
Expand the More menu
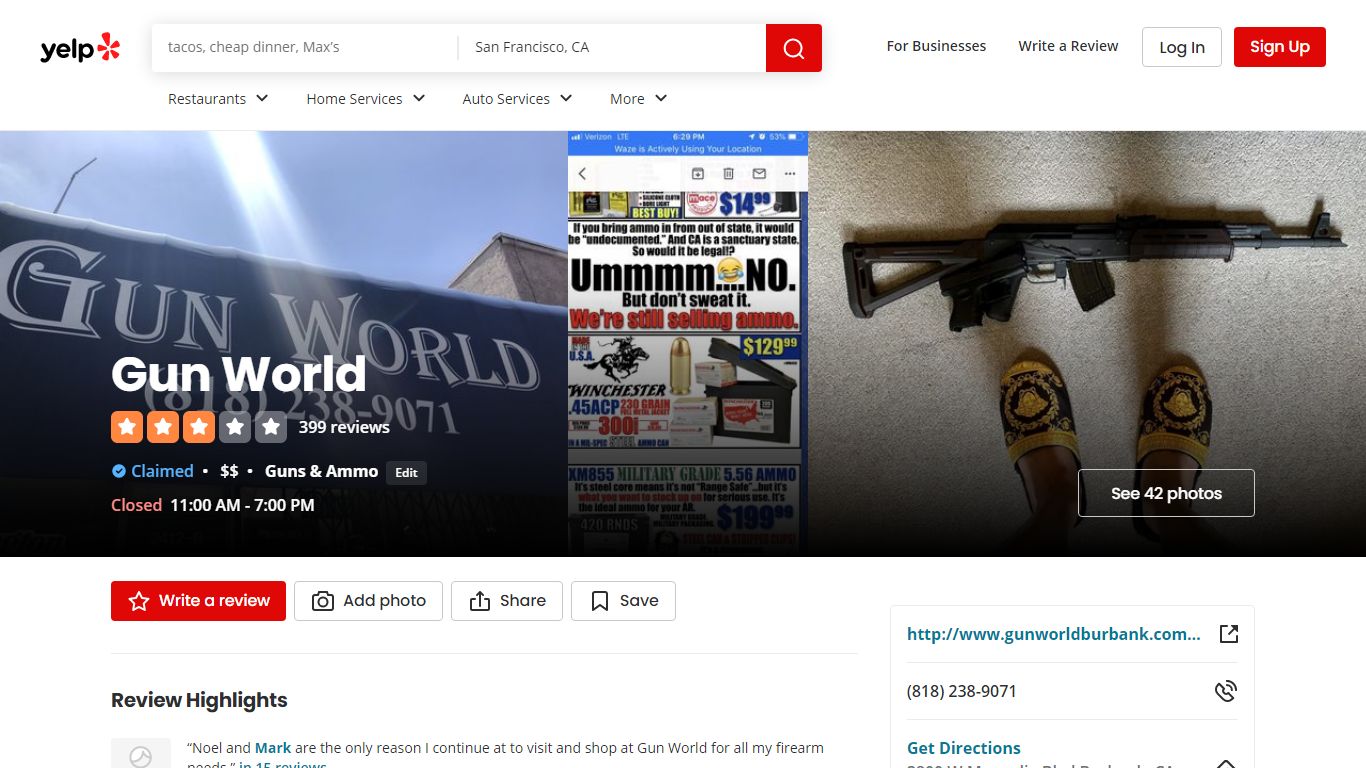[639, 98]
